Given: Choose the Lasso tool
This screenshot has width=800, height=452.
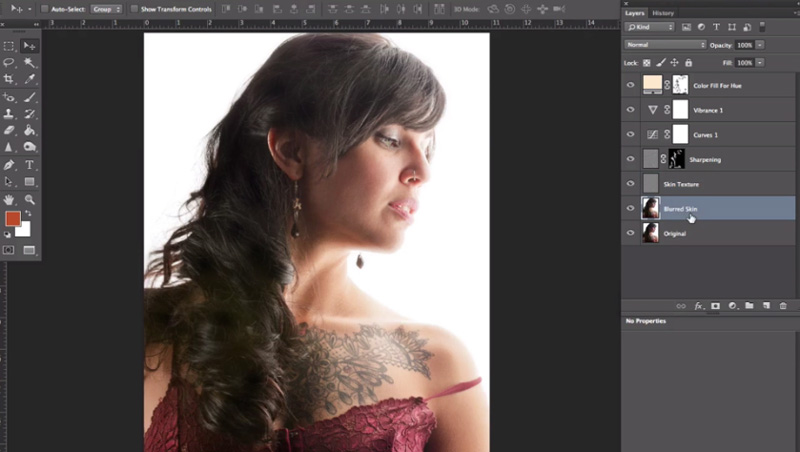Looking at the screenshot, I should tap(9, 62).
